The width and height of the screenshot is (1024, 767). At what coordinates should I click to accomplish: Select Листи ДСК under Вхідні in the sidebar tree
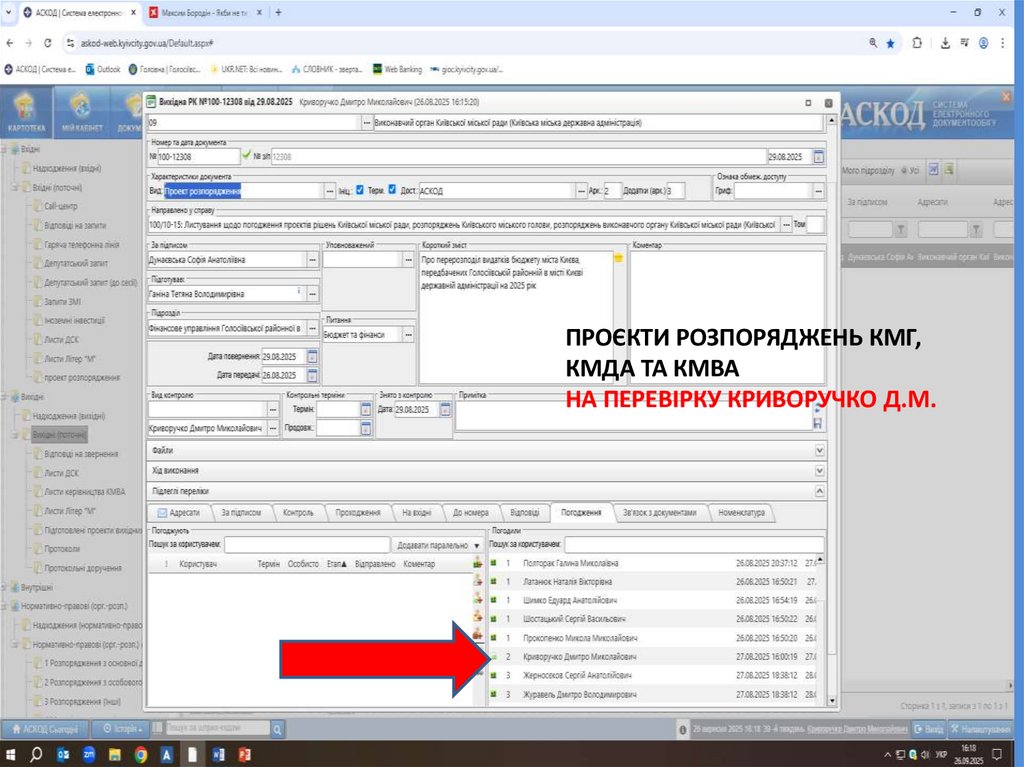[61, 340]
